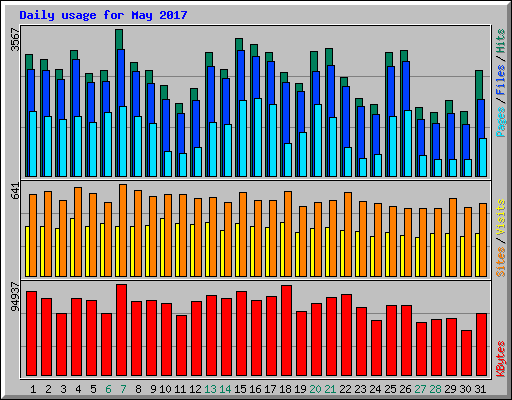The width and height of the screenshot is (512, 400).
Task: Click the 94937 axis value
Action: (15, 297)
